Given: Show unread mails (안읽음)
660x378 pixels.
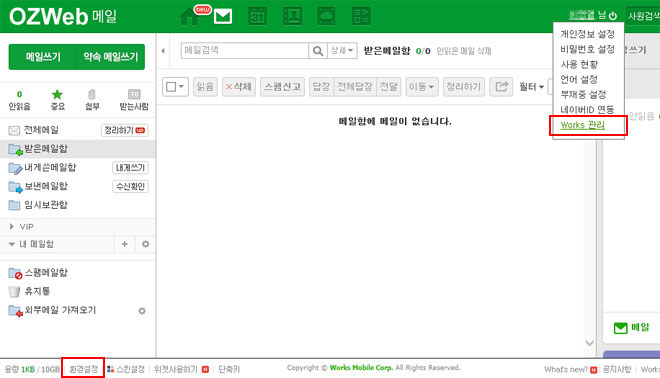Looking at the screenshot, I should (x=19, y=99).
